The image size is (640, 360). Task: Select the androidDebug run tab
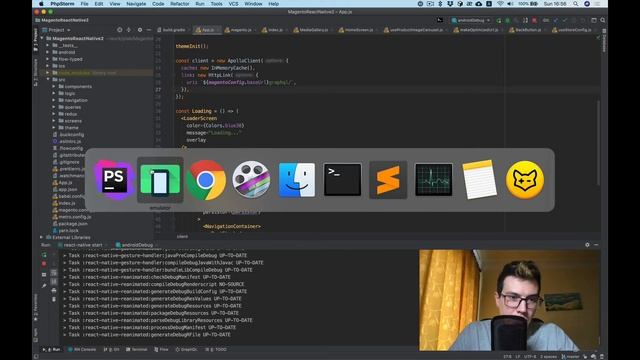[x=136, y=245]
